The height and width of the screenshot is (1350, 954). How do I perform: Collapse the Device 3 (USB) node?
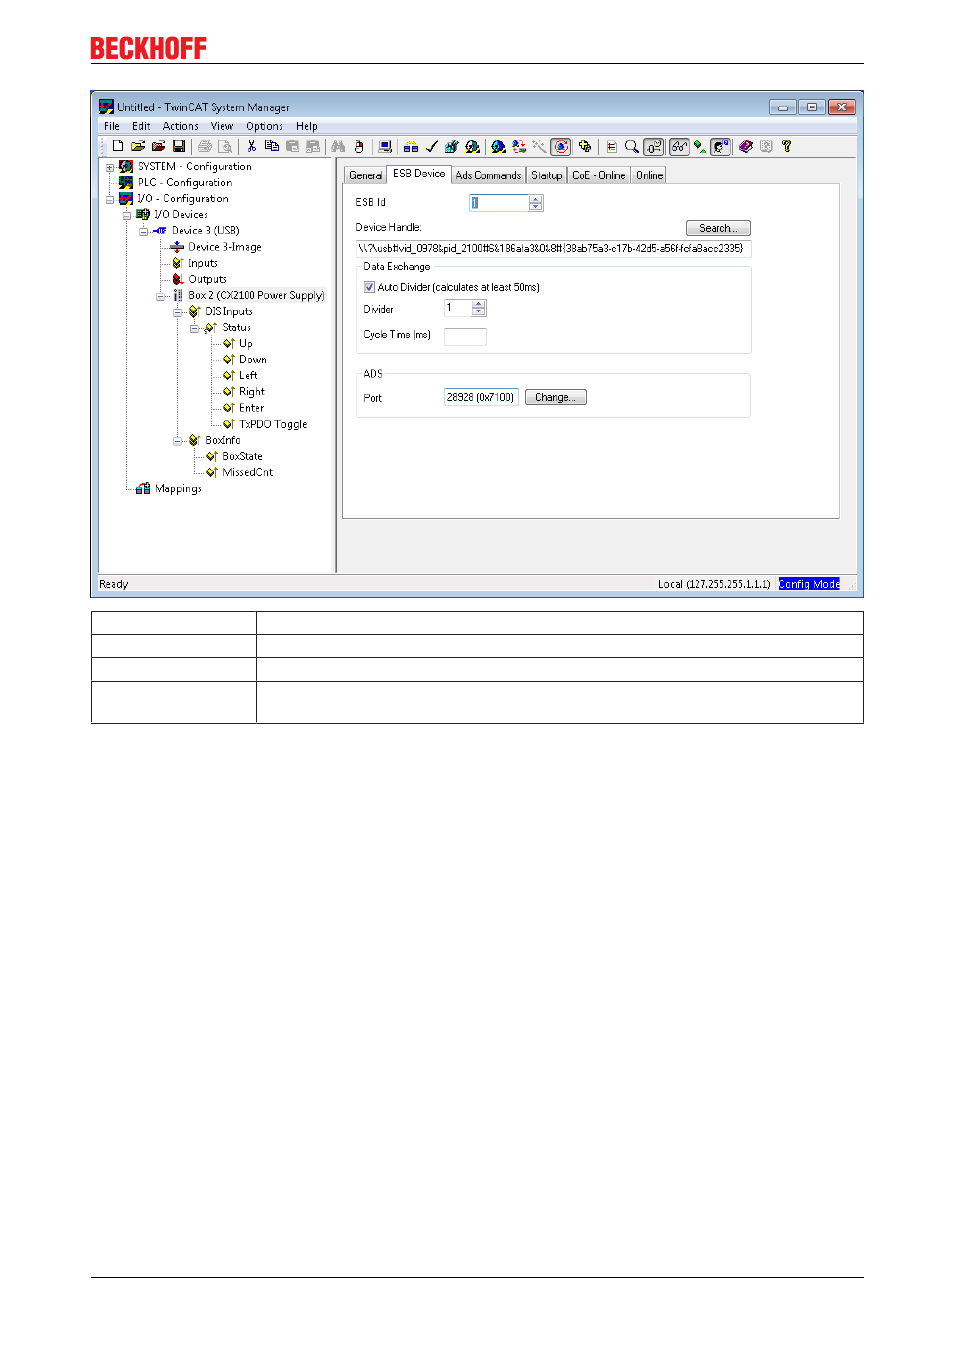tap(143, 231)
